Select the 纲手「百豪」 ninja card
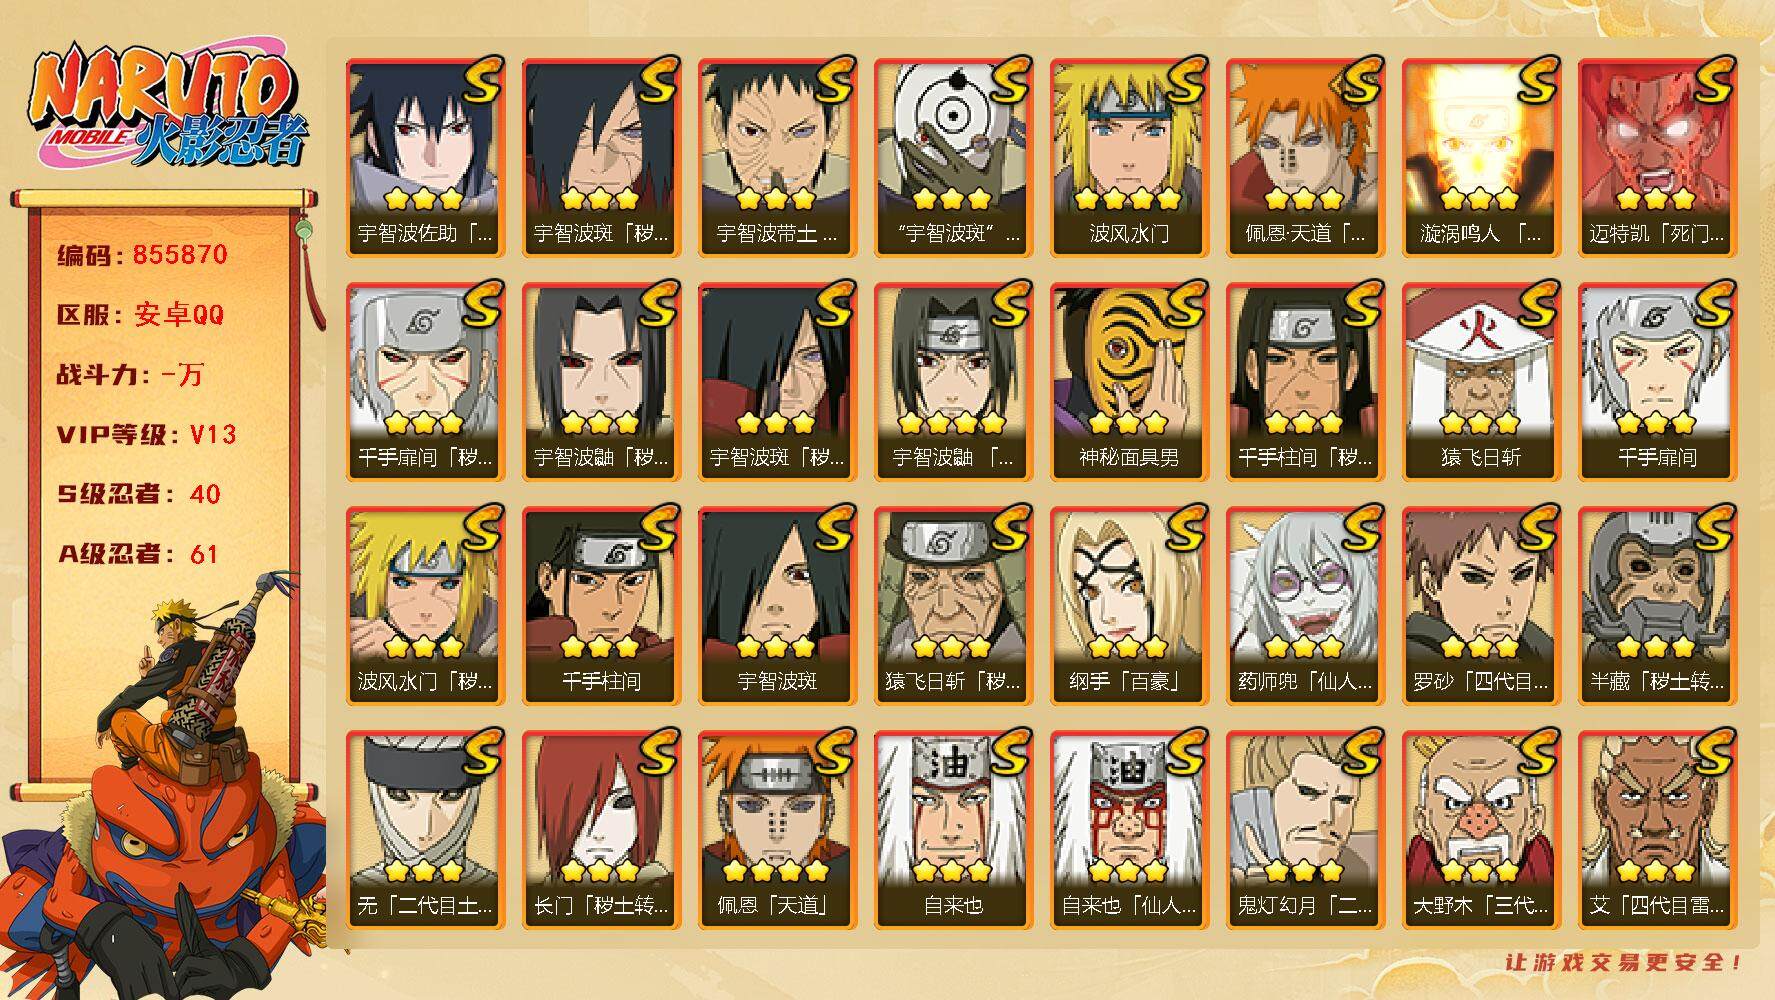 point(1129,606)
